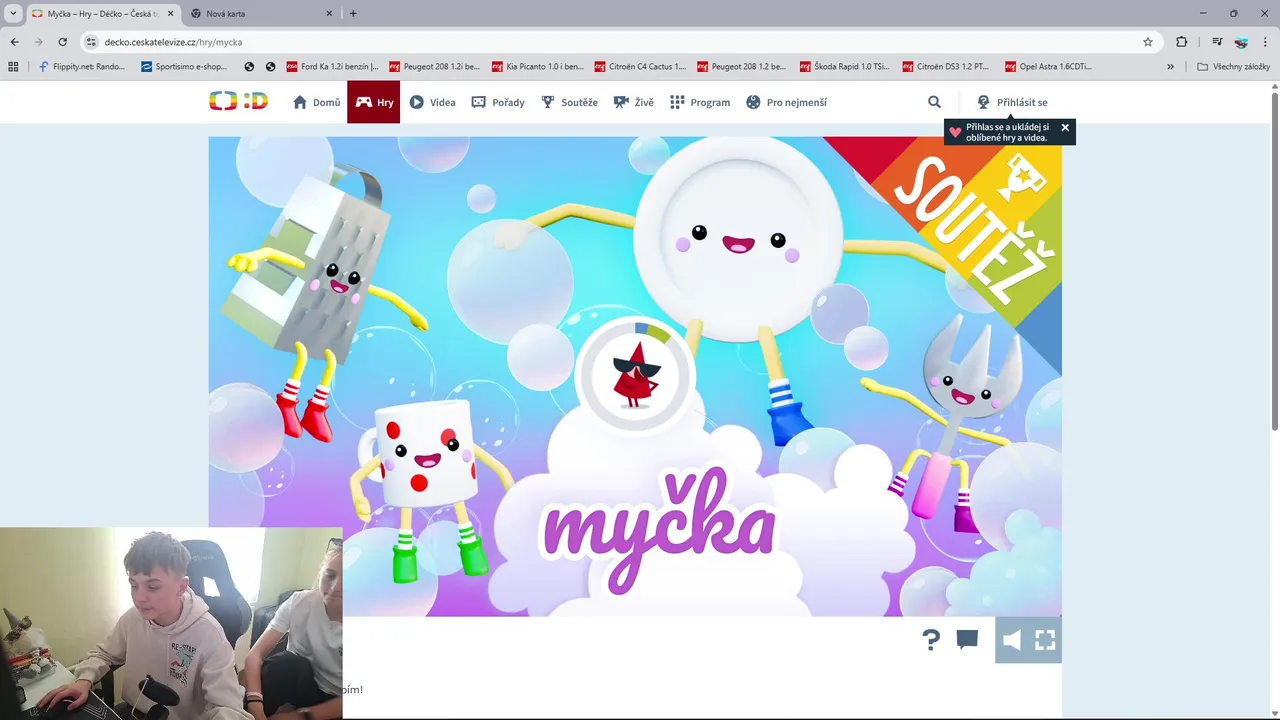Open the Pořady section
This screenshot has width=1280, height=720.
tap(498, 102)
